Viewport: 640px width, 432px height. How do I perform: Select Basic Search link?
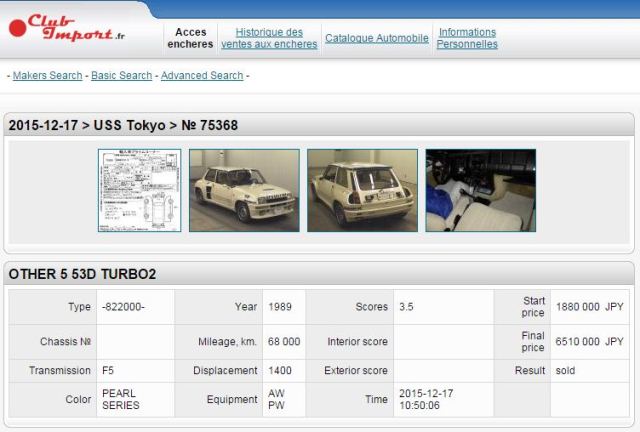pos(122,75)
